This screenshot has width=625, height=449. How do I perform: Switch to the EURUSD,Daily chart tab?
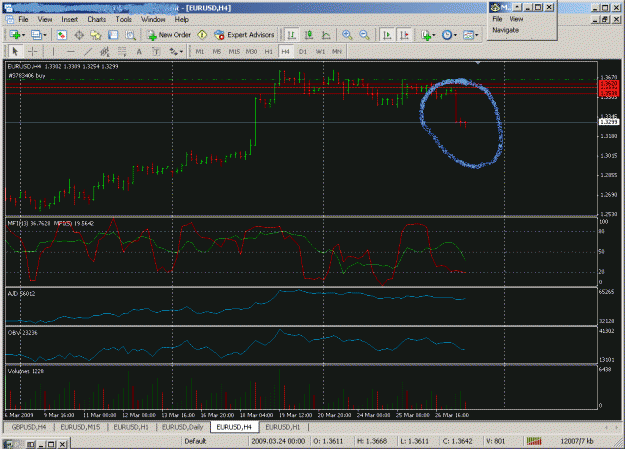[183, 427]
